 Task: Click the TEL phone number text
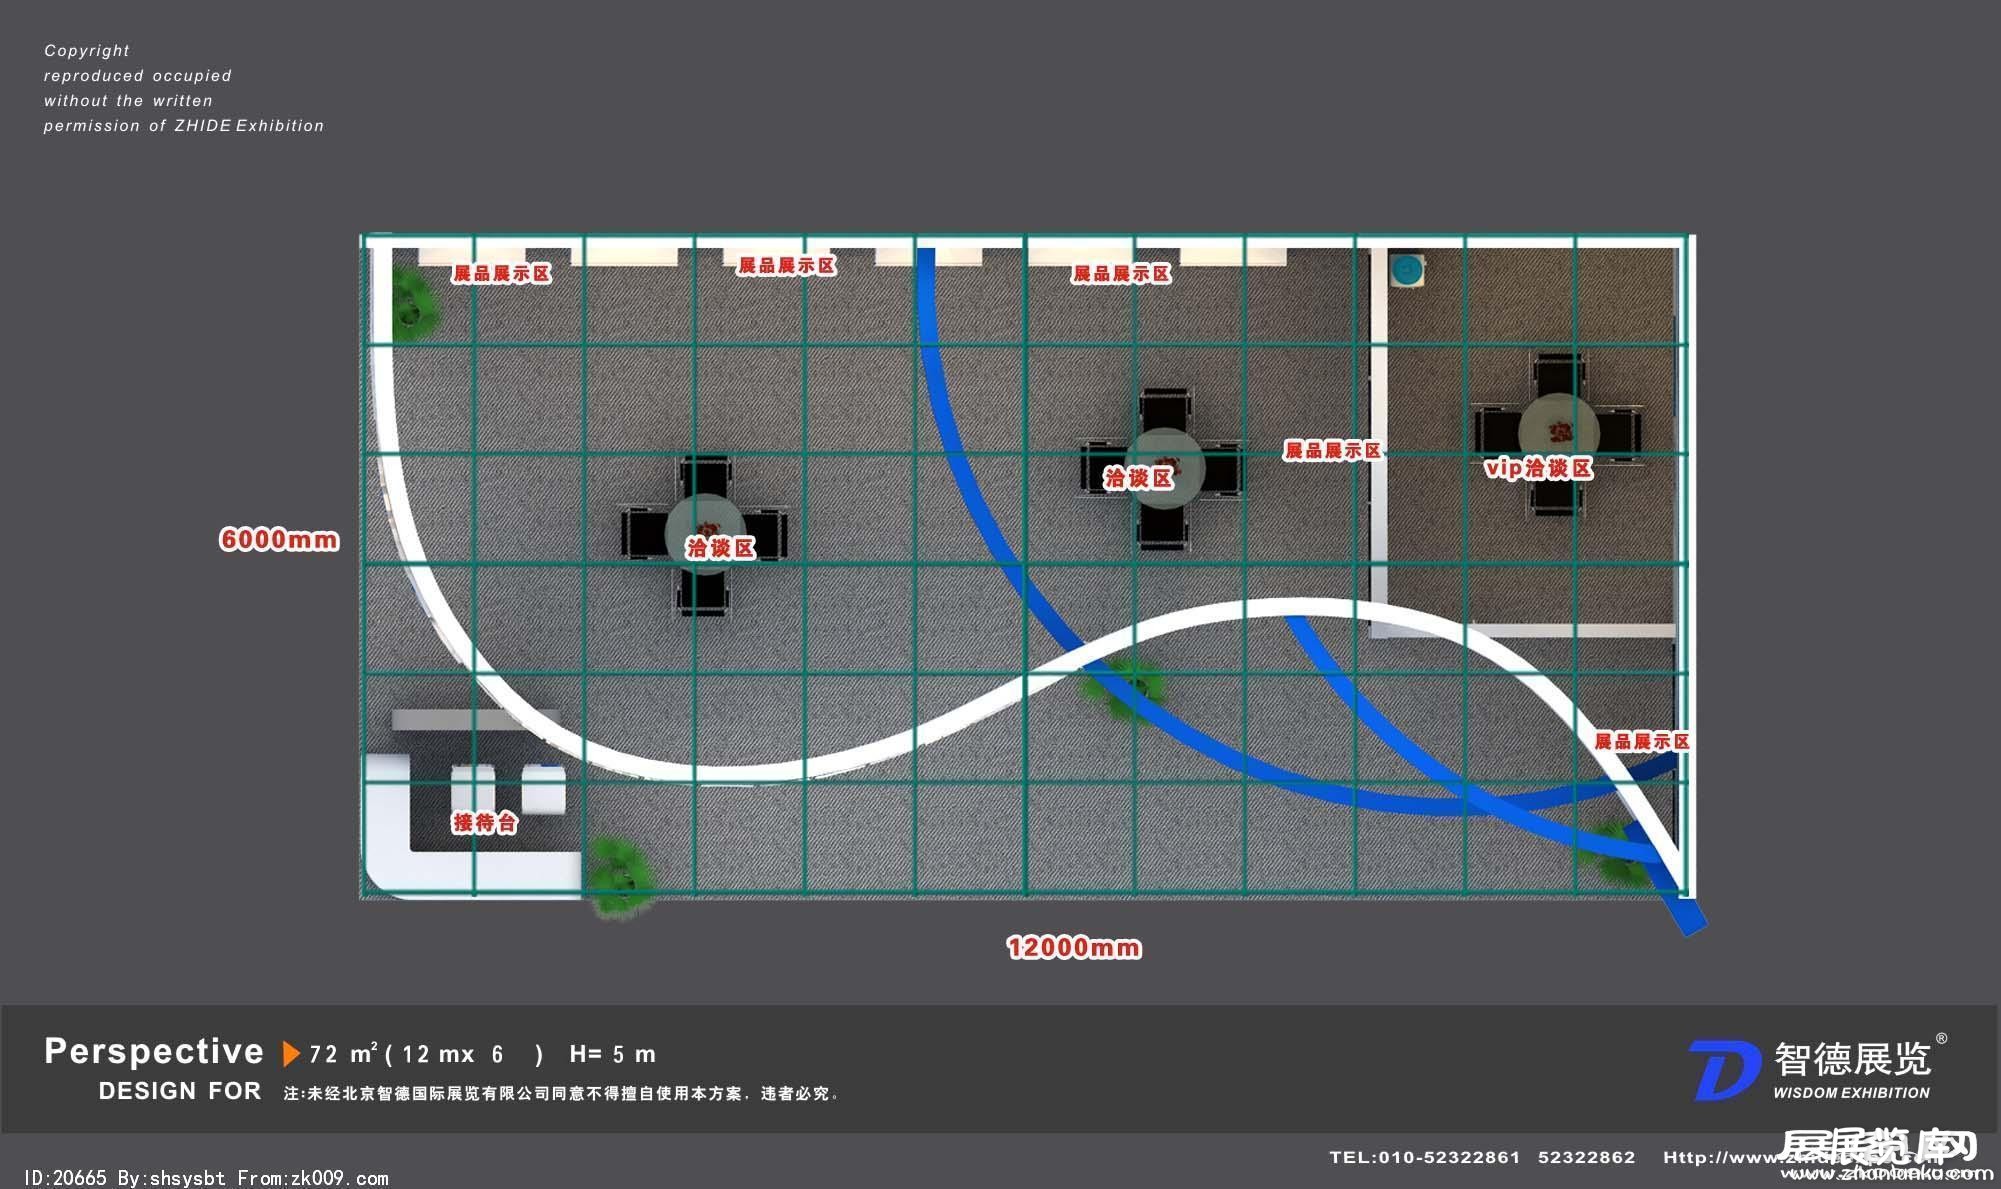[x=1481, y=1158]
